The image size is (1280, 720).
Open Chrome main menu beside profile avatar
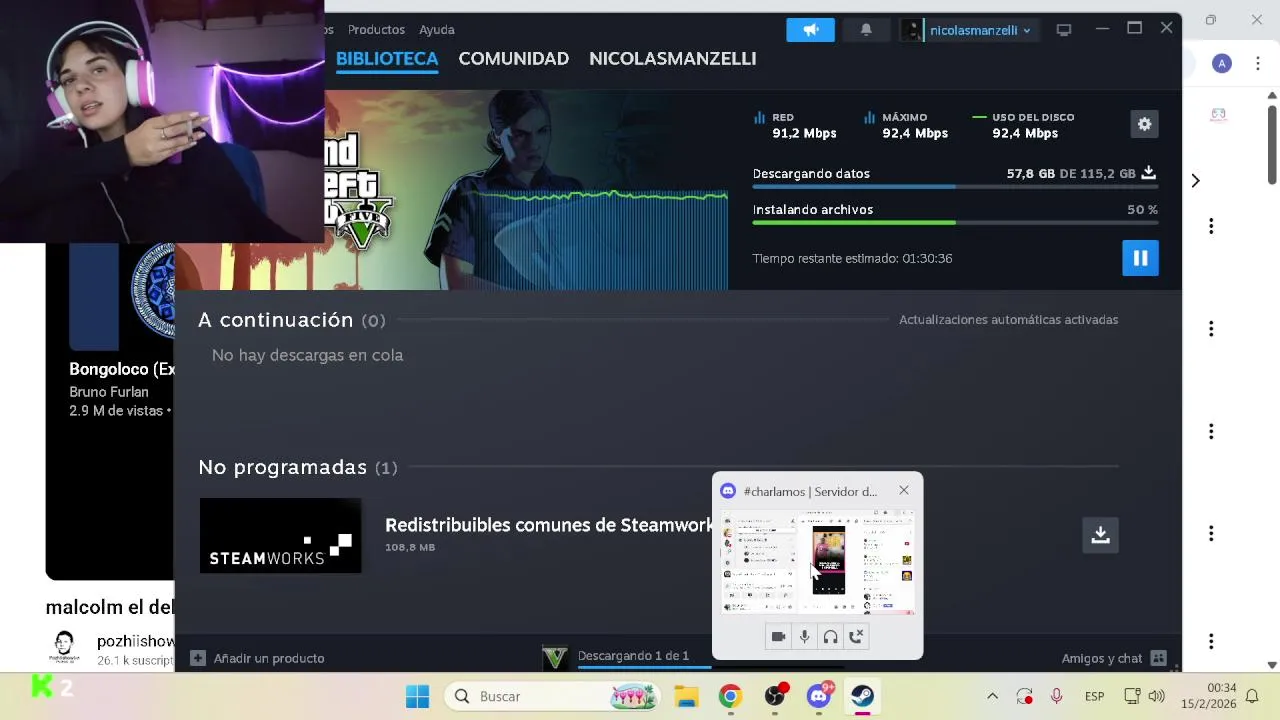coord(1258,64)
